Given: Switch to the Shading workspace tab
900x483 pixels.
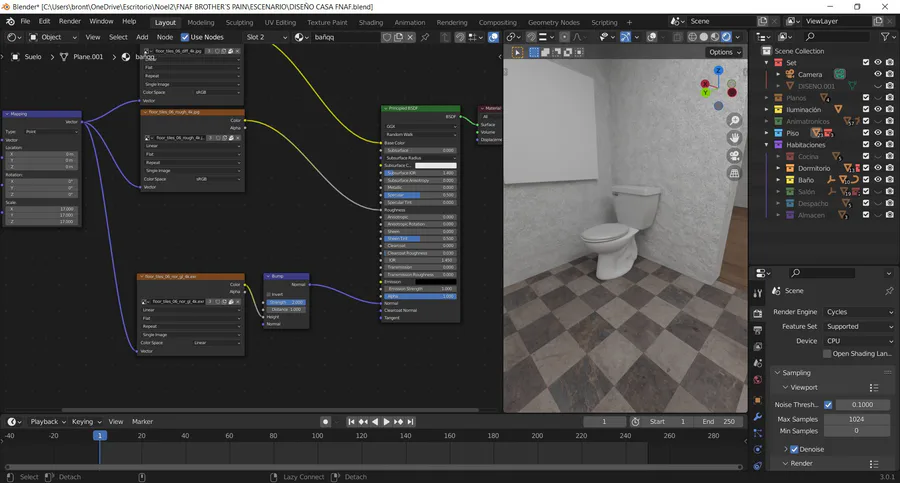Looking at the screenshot, I should pyautogui.click(x=370, y=22).
